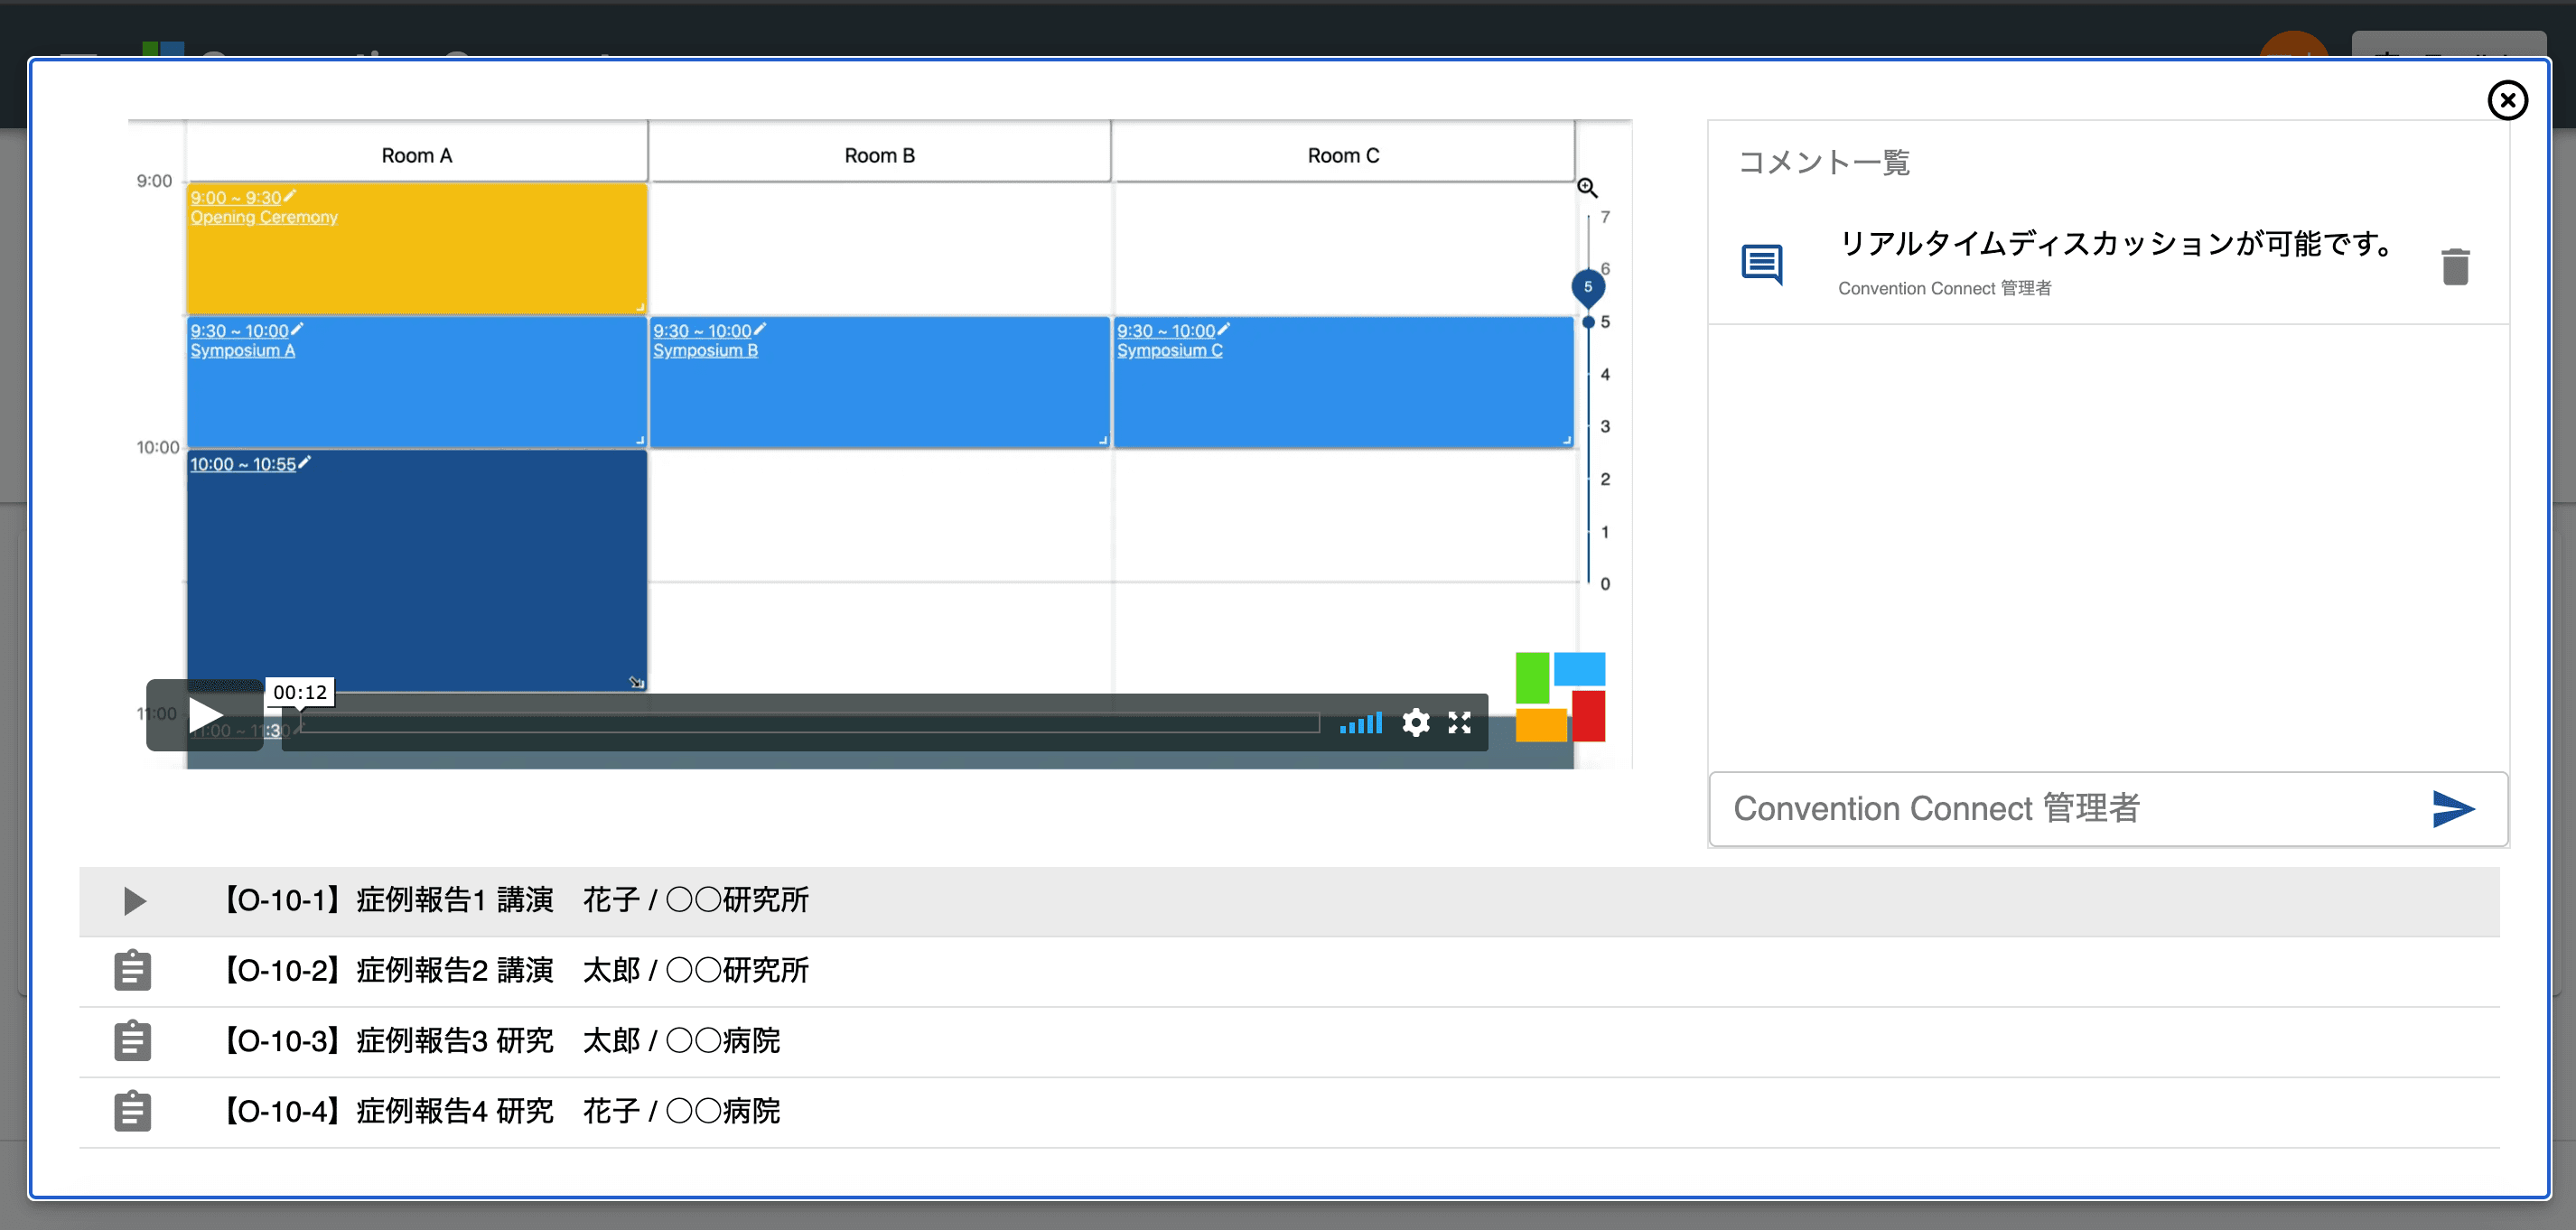Close the modal dialog with X button
The width and height of the screenshot is (2576, 1230).
pos(2507,100)
